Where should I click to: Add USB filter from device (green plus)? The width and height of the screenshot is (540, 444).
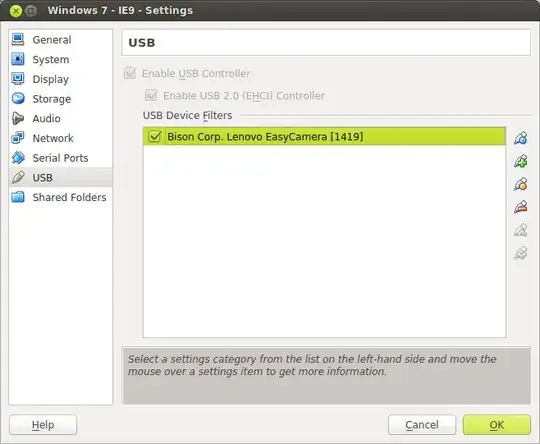click(520, 161)
